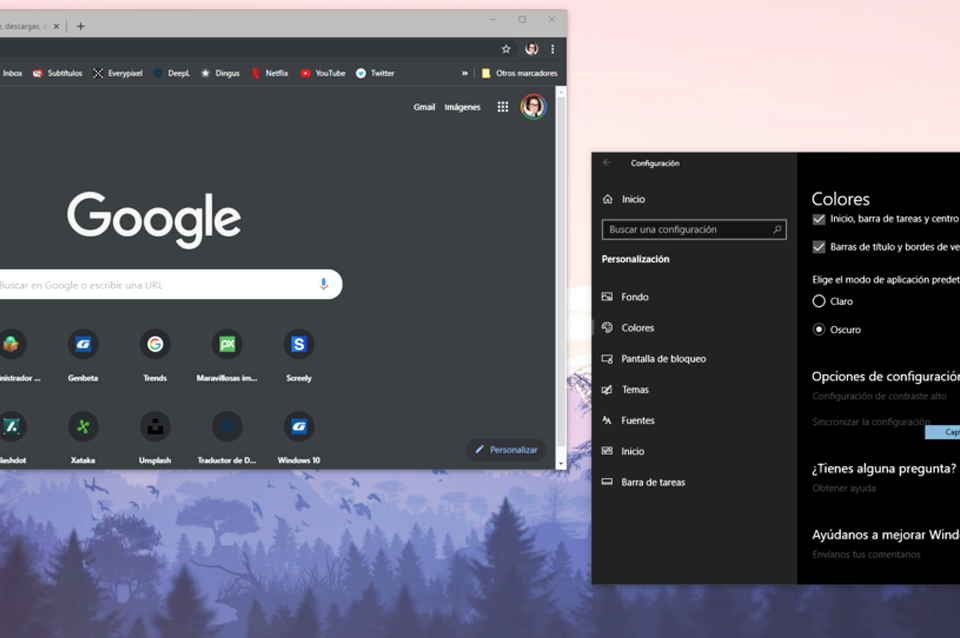Image resolution: width=960 pixels, height=638 pixels.
Task: Click the bookmark star icon in address bar
Action: pyautogui.click(x=506, y=49)
